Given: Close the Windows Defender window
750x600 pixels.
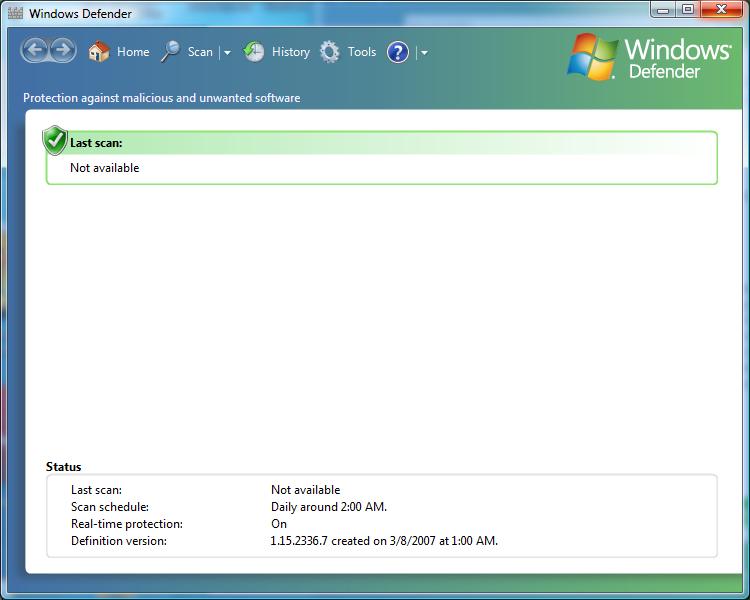Looking at the screenshot, I should [722, 10].
